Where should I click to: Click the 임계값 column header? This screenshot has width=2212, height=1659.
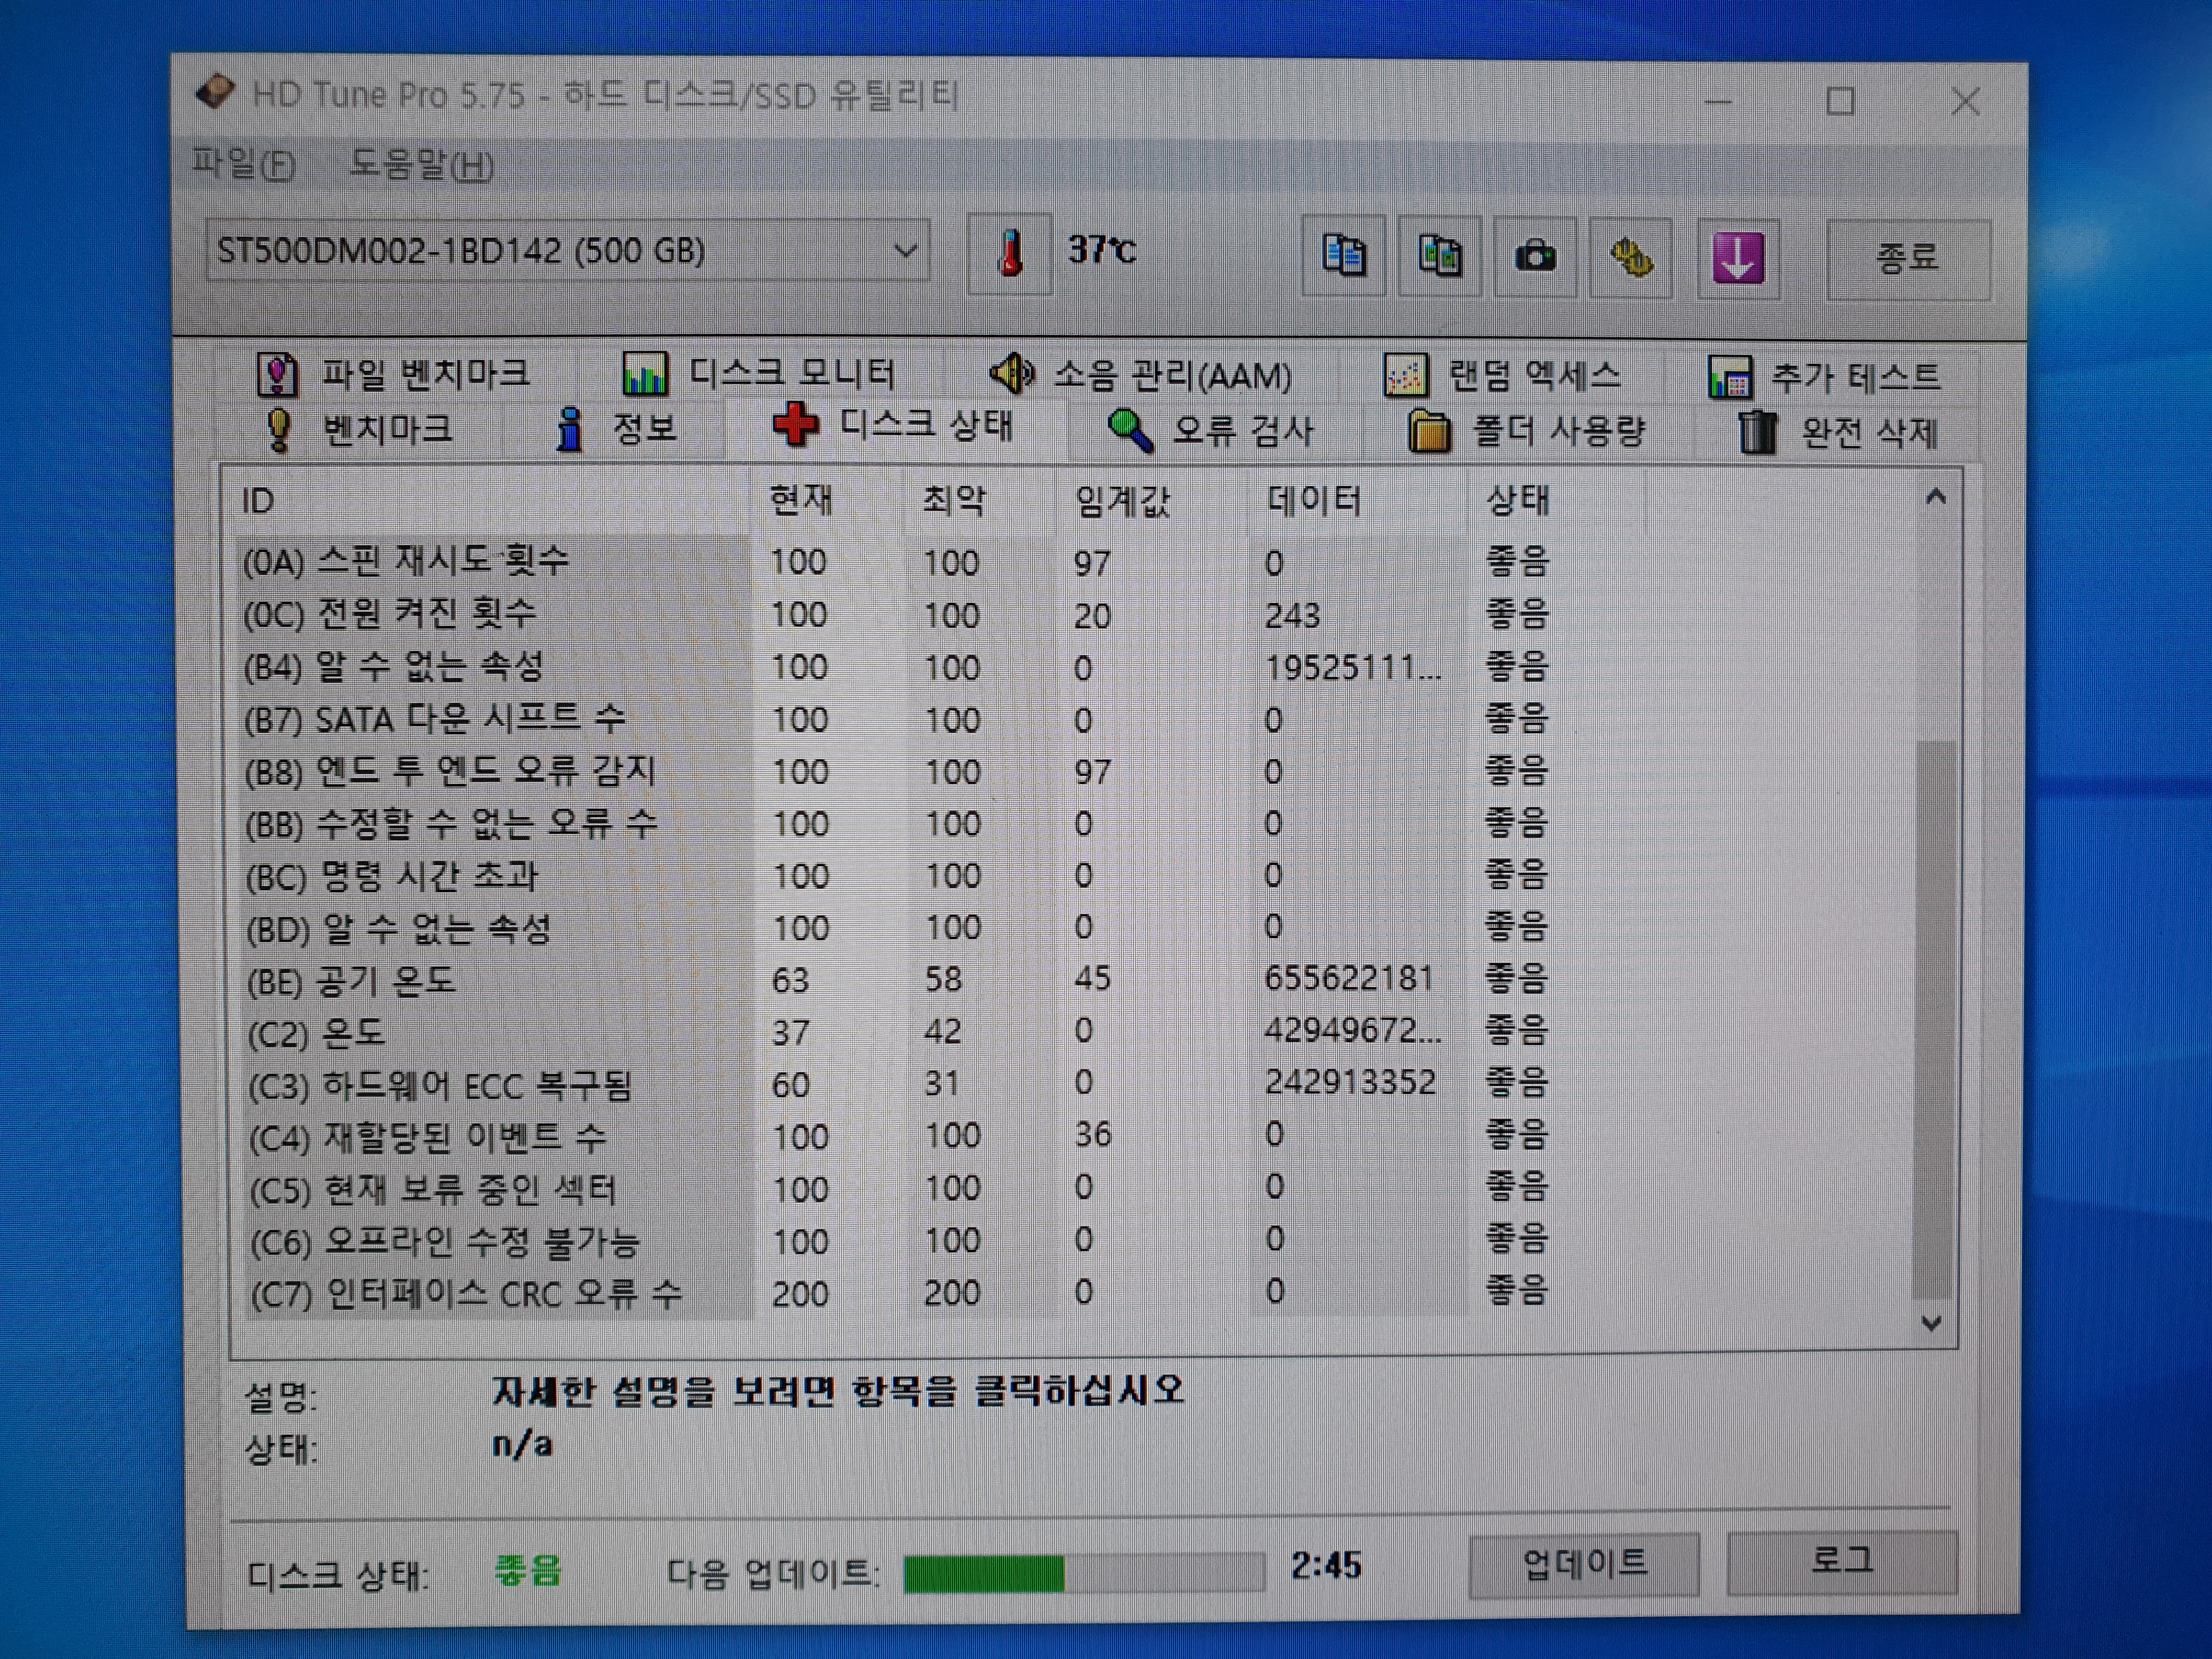tap(1151, 499)
